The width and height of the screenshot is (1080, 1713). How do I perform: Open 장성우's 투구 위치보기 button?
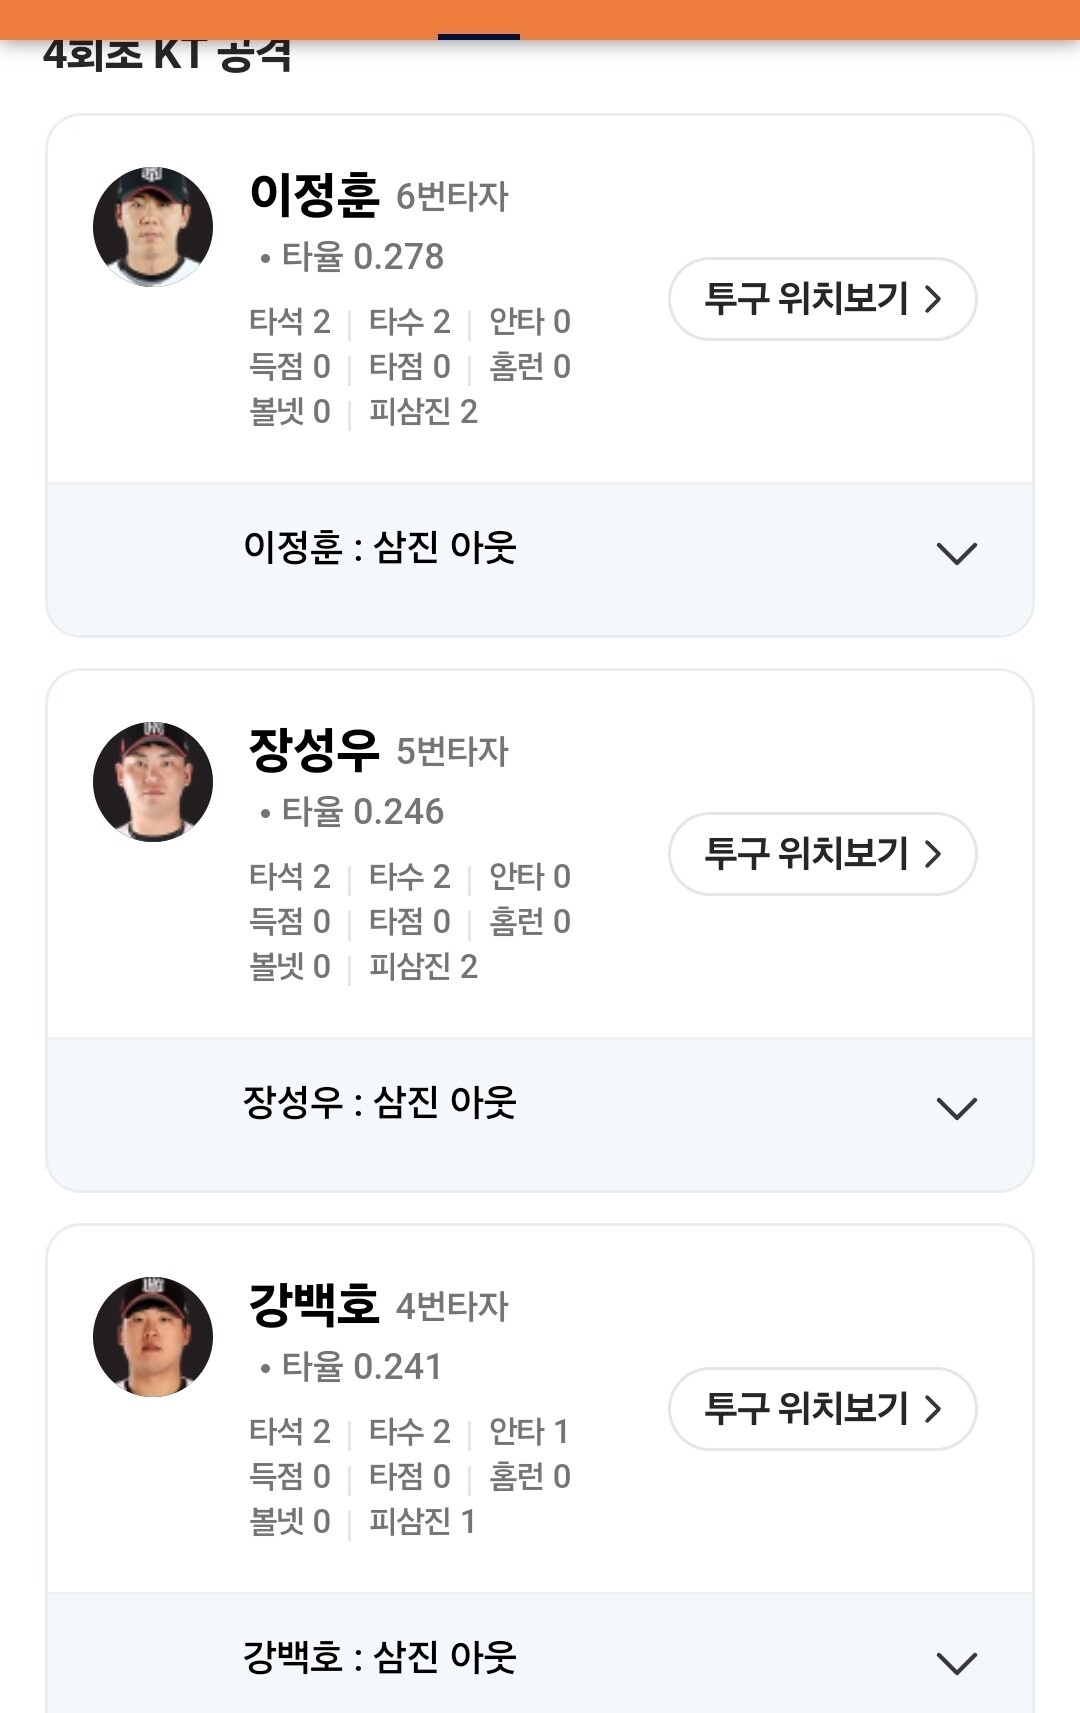822,854
